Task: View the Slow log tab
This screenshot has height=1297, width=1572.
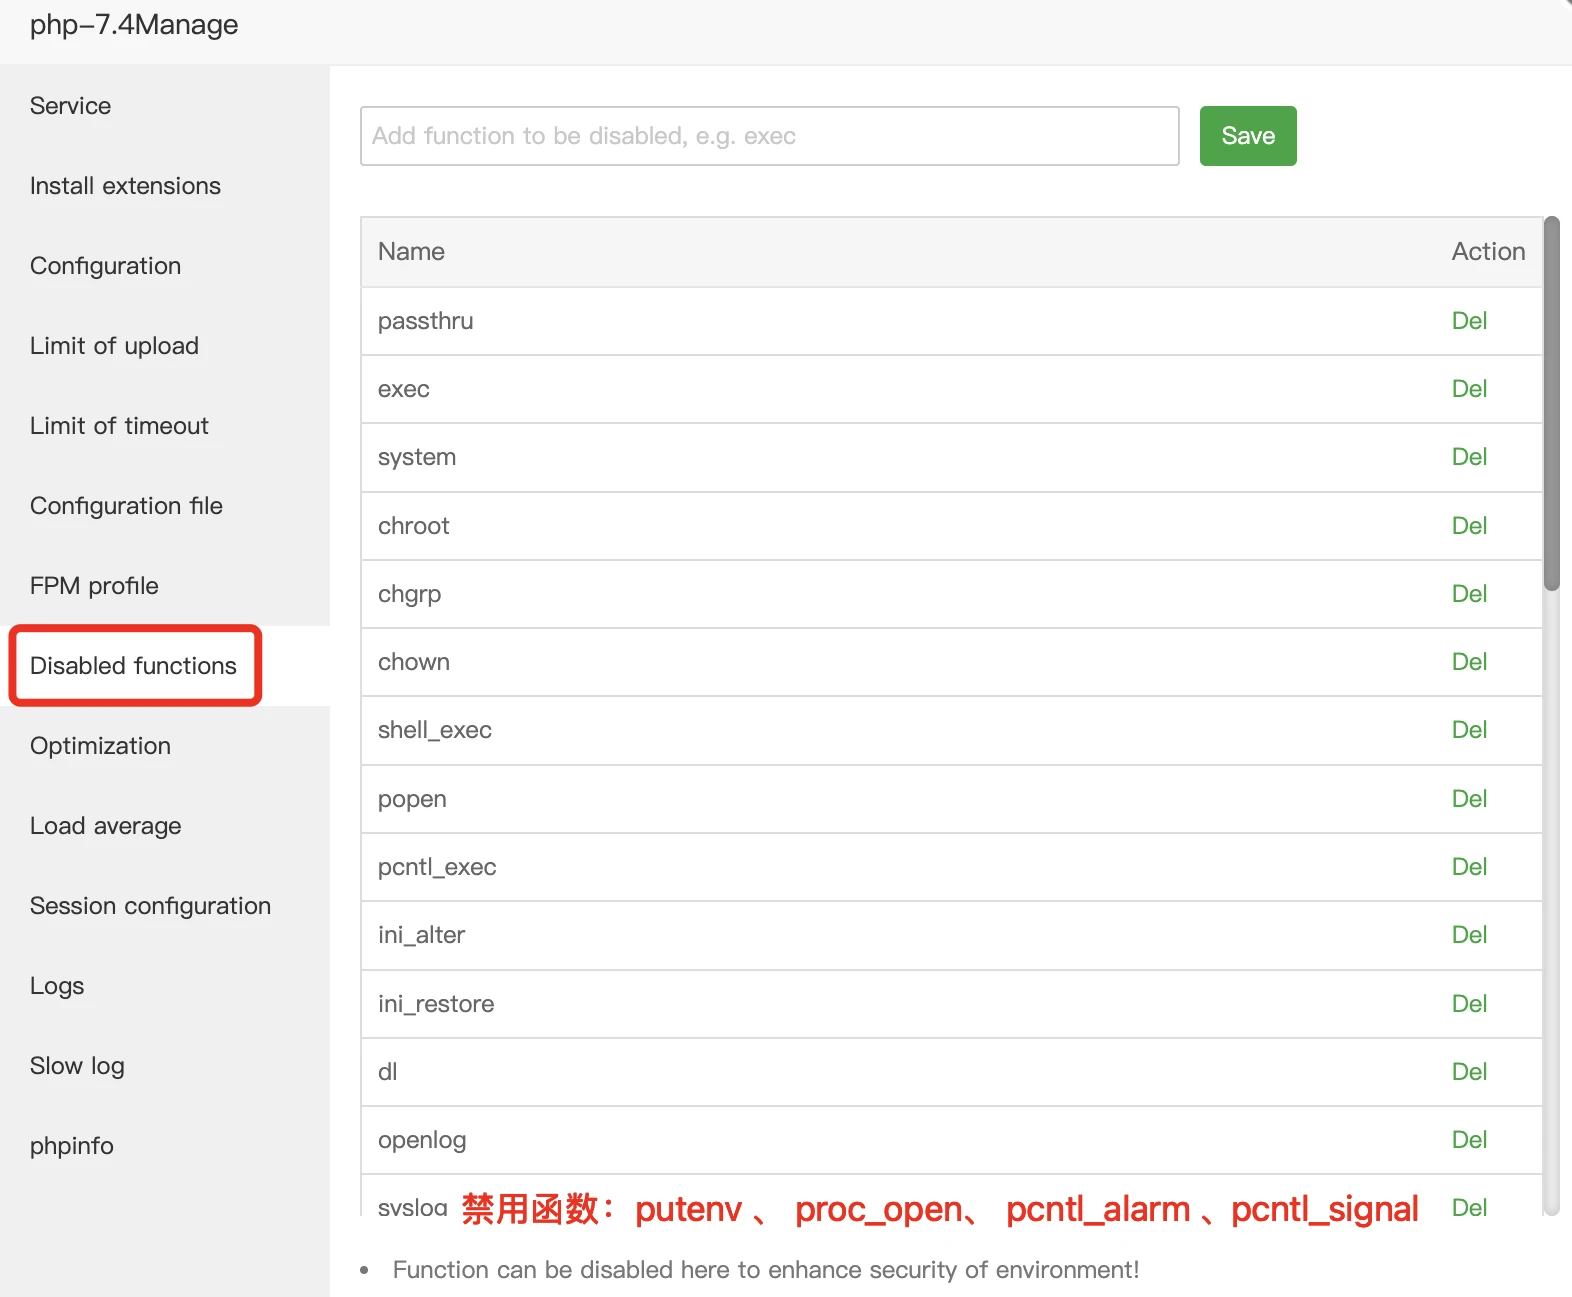Action: 77,1066
